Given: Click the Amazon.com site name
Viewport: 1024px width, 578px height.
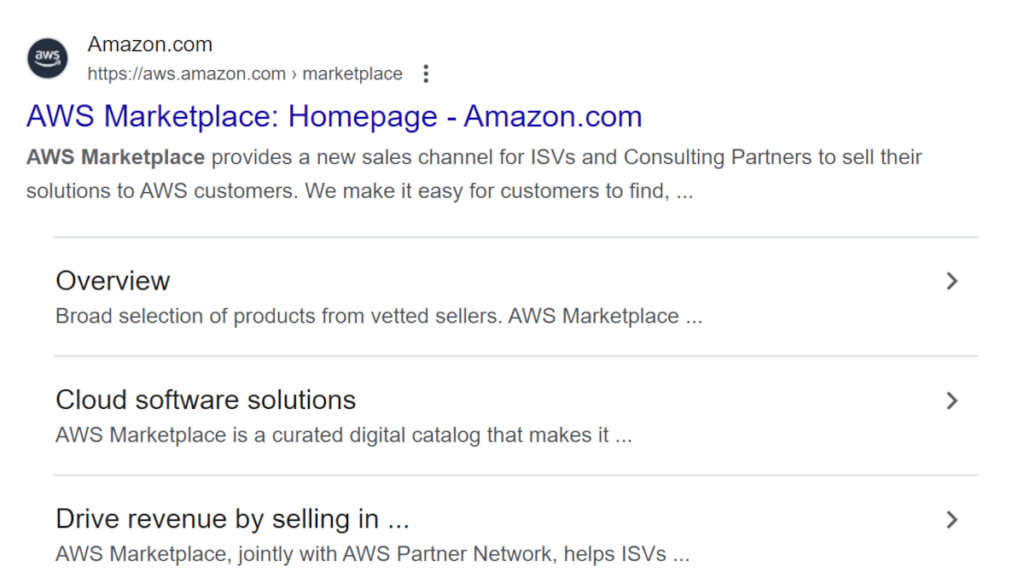Looking at the screenshot, I should pyautogui.click(x=150, y=44).
